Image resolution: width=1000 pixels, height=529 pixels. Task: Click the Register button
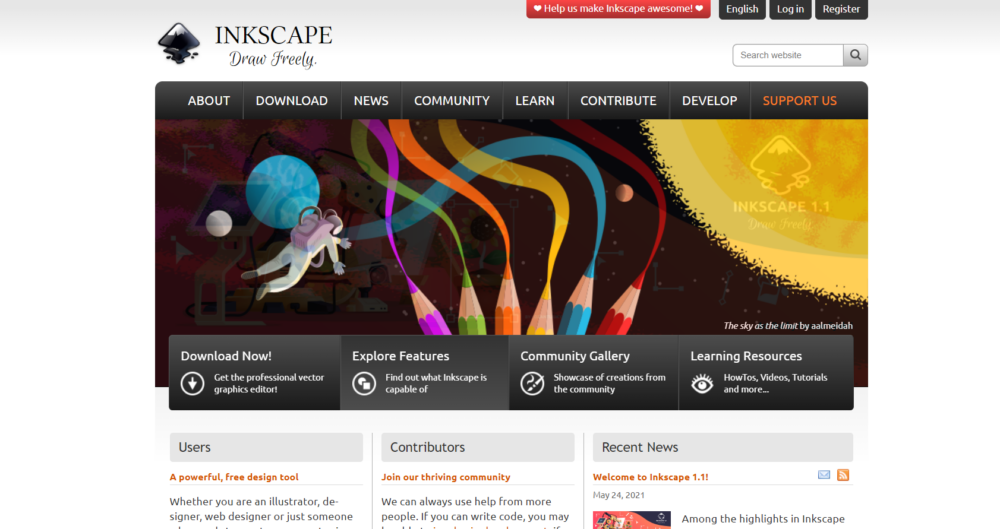click(841, 9)
